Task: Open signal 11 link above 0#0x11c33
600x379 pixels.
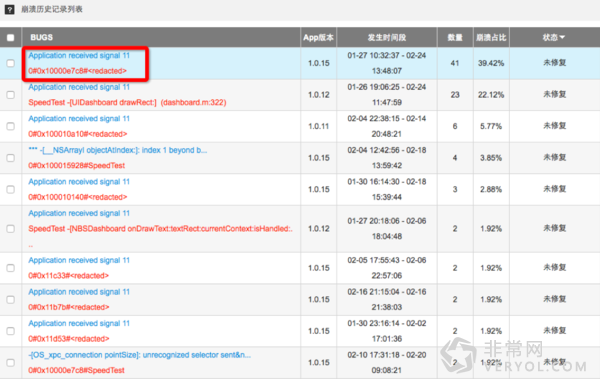Action: (x=79, y=260)
